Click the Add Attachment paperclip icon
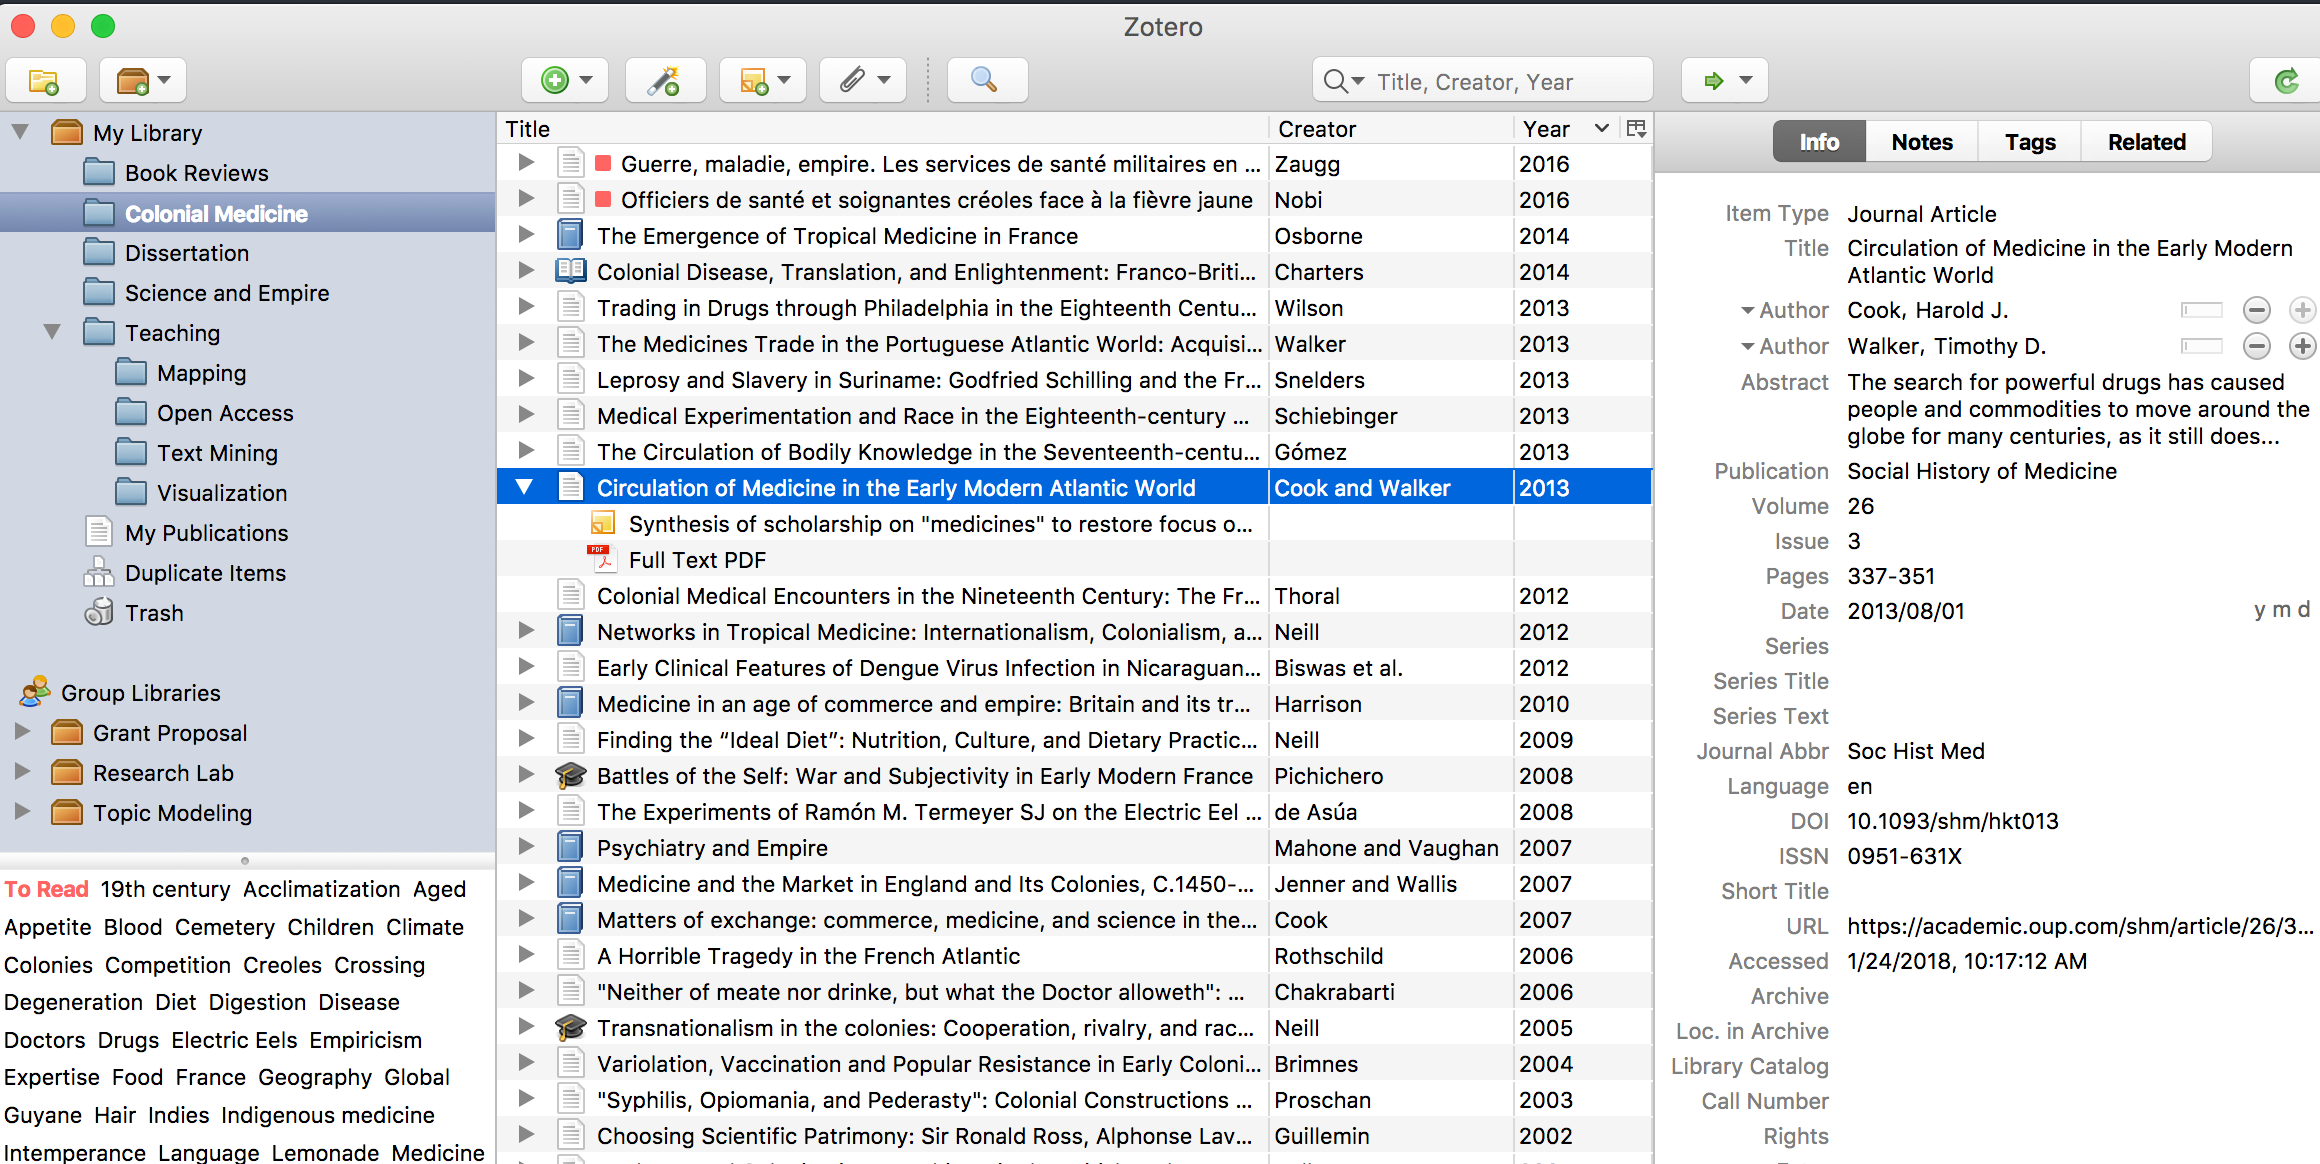Image resolution: width=2320 pixels, height=1164 pixels. click(862, 81)
